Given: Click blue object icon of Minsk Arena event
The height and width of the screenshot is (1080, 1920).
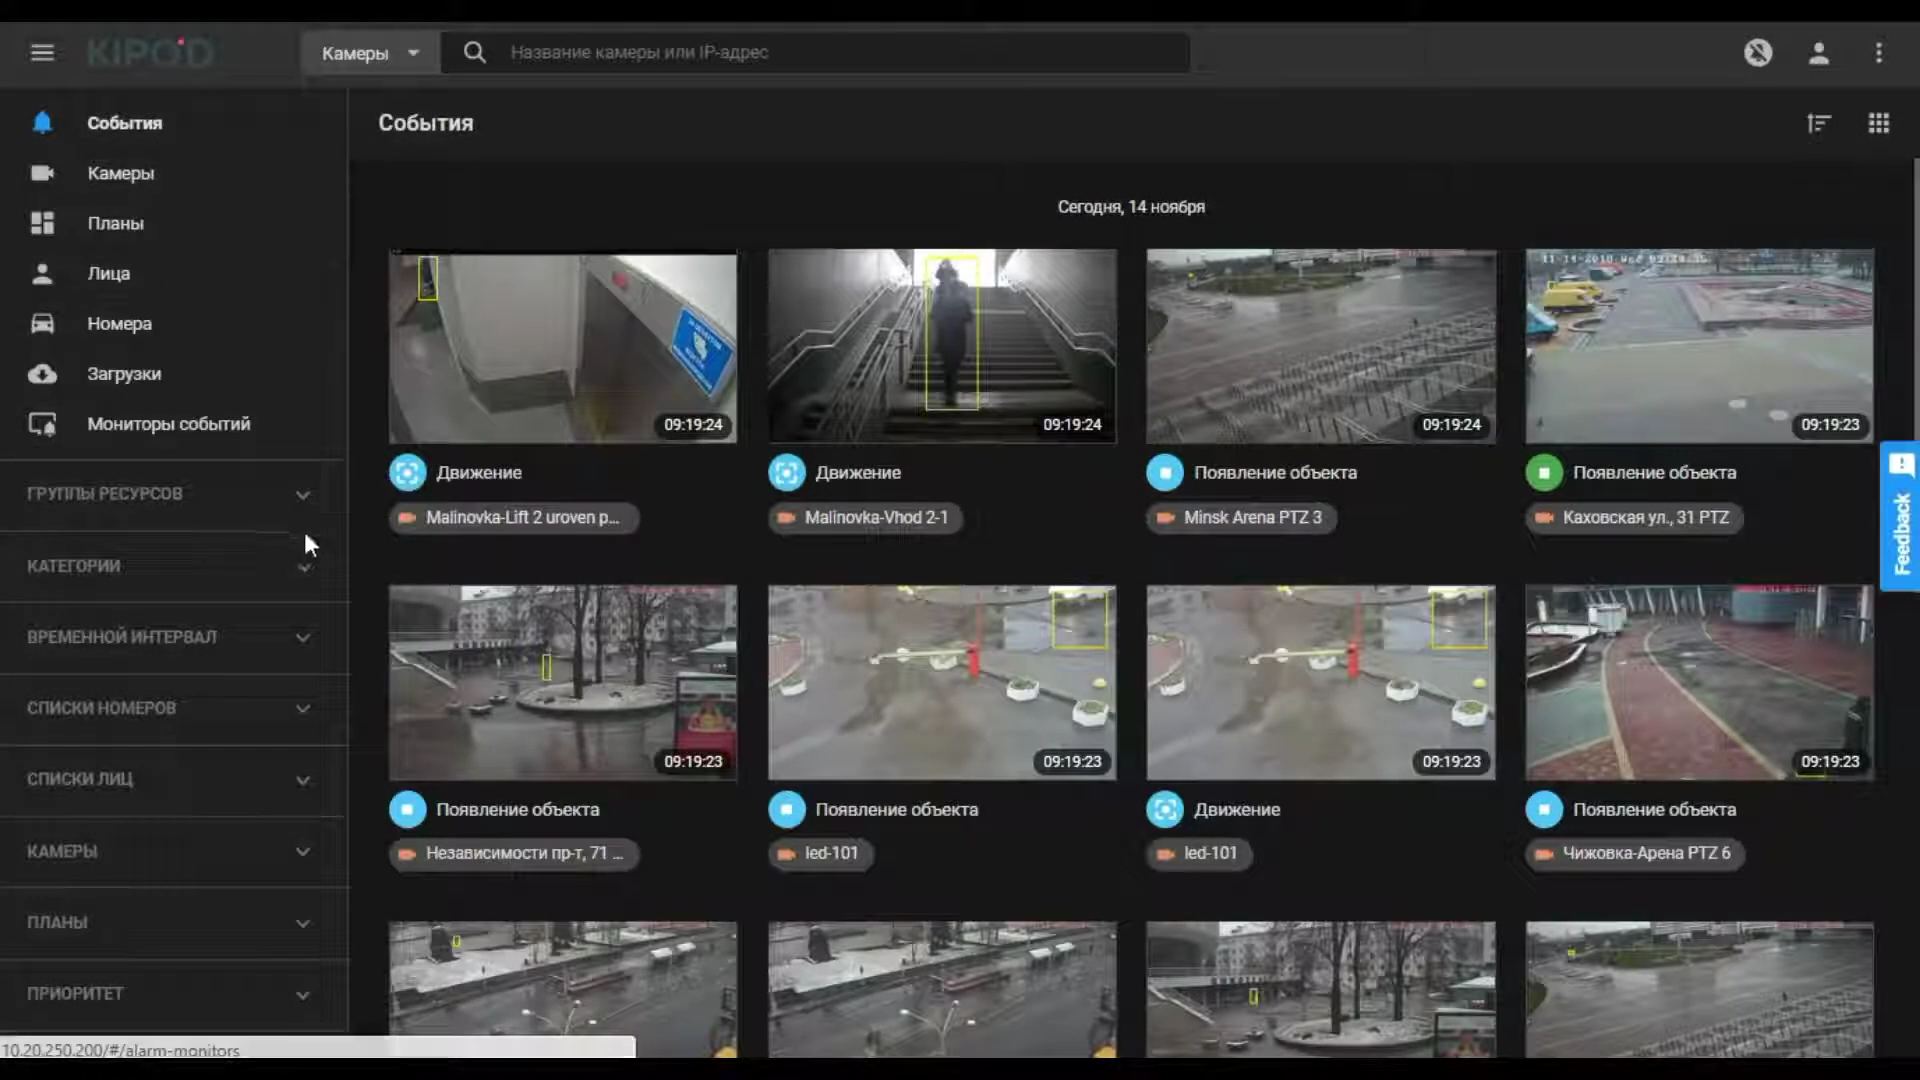Looking at the screenshot, I should 1165,473.
